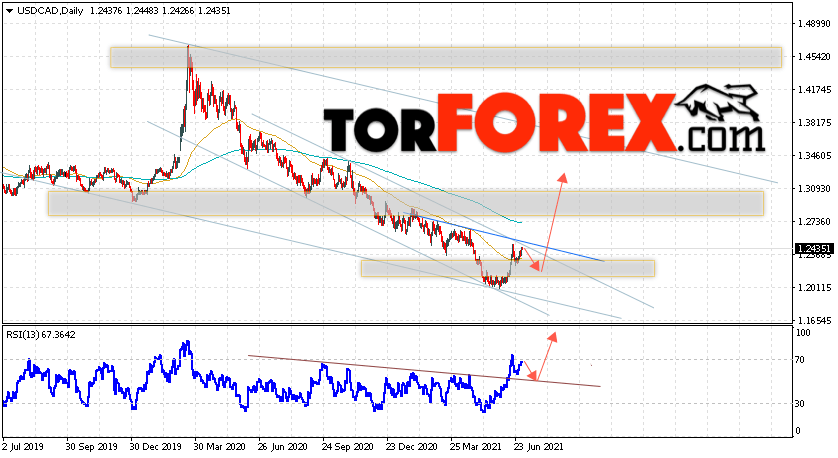Select price level 1.20115 on the scale

[x=814, y=288]
